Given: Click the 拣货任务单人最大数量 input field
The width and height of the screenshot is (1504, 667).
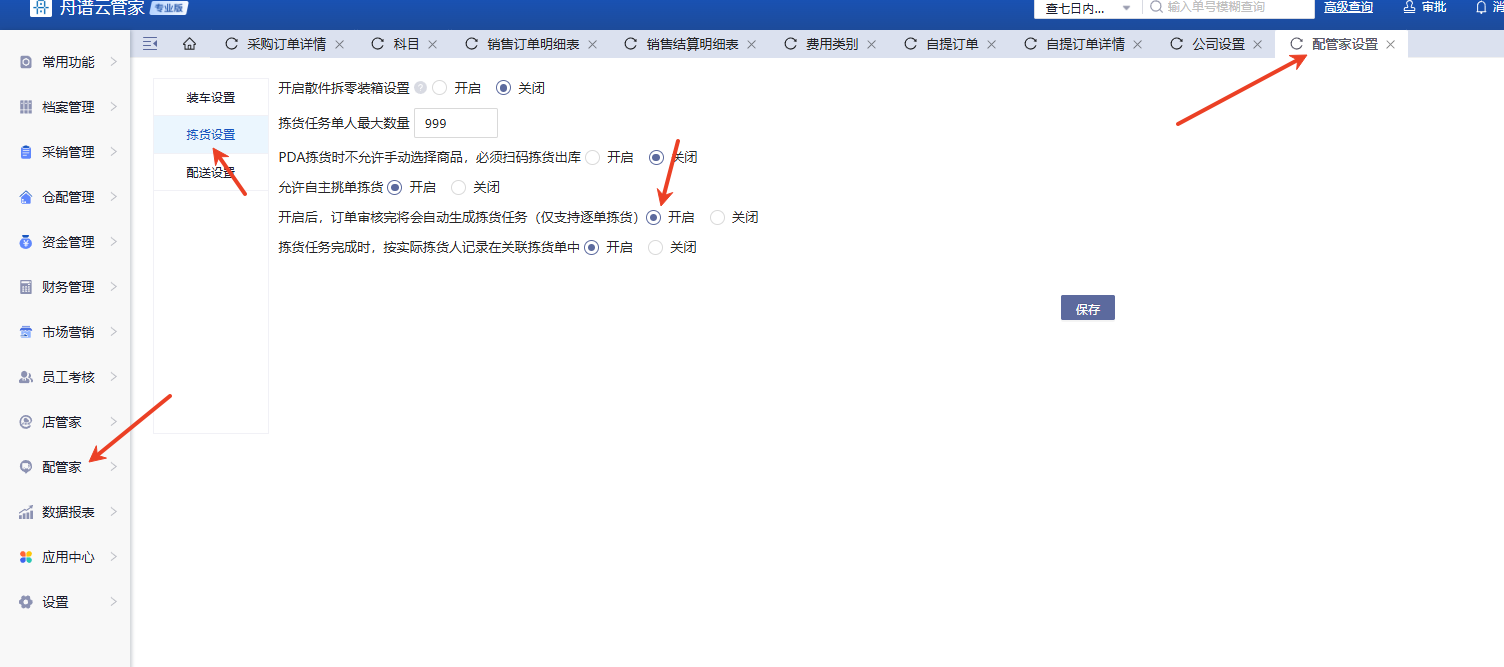Looking at the screenshot, I should [x=455, y=123].
